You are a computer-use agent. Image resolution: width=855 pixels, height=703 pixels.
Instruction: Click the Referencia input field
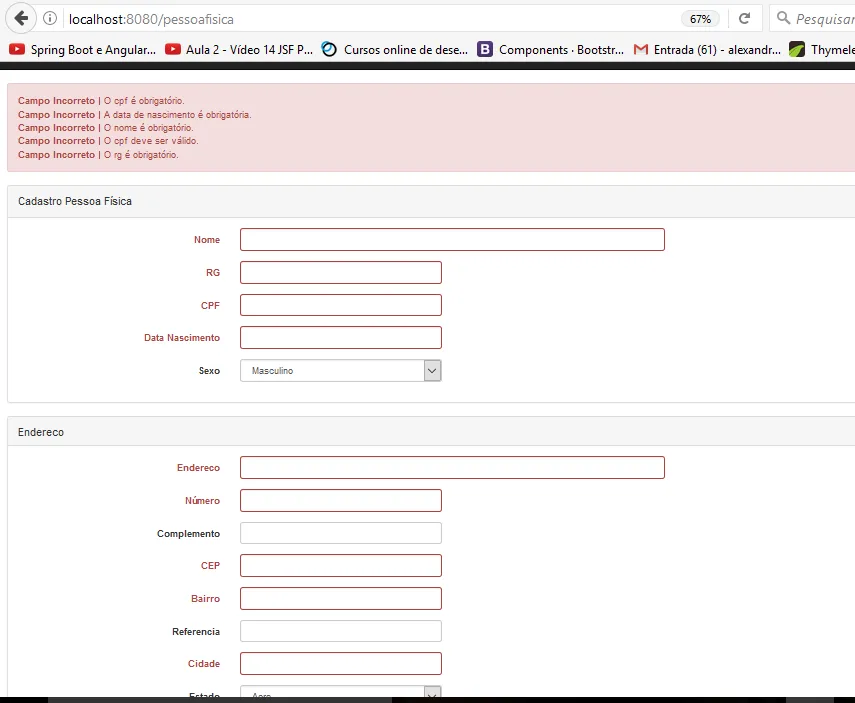click(341, 631)
